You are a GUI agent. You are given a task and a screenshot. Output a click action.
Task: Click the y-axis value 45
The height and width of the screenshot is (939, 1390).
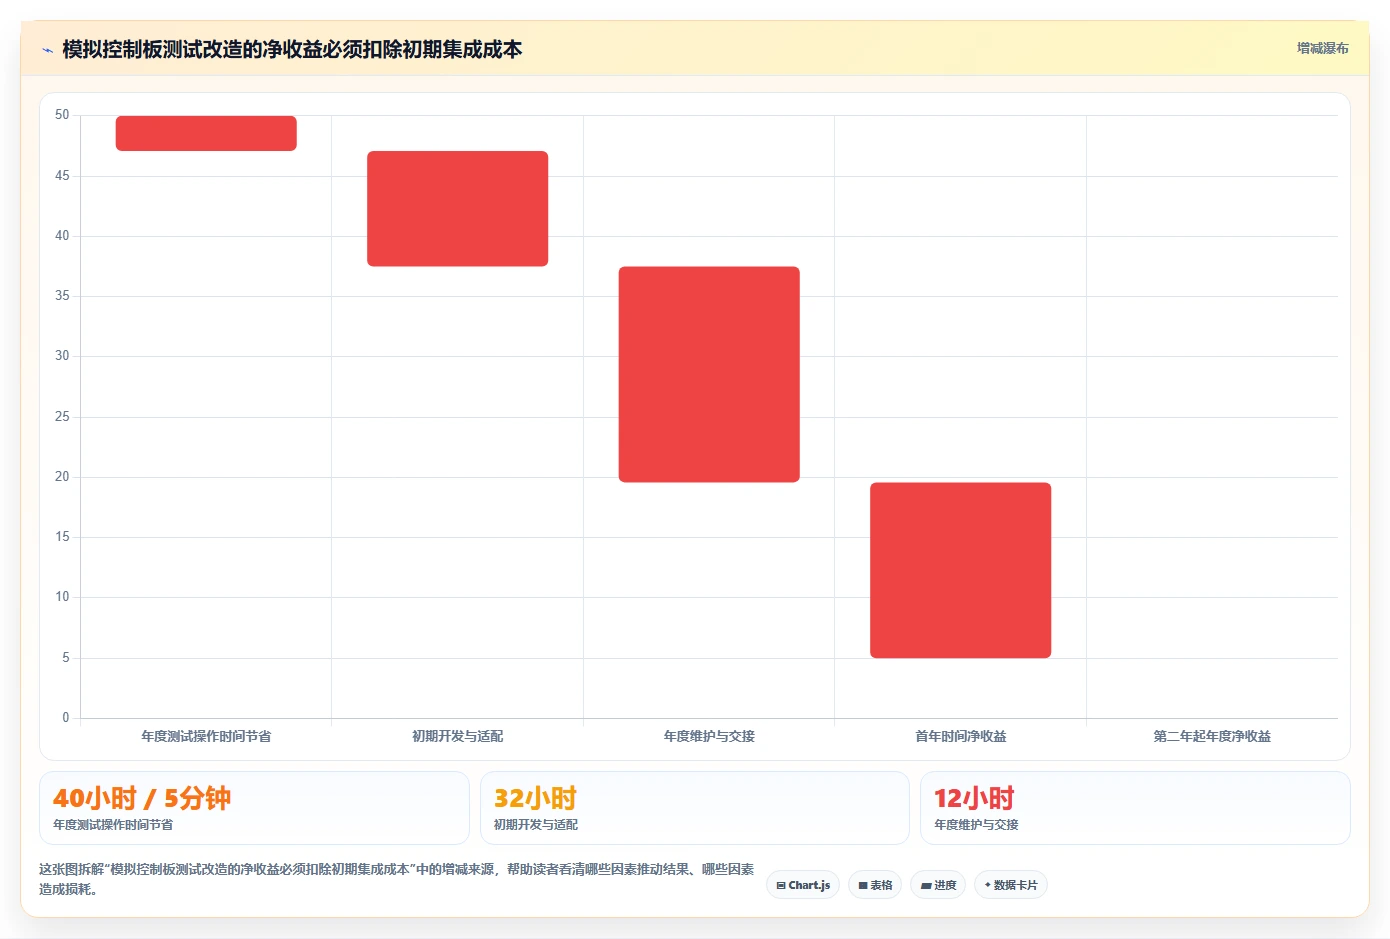click(62, 176)
